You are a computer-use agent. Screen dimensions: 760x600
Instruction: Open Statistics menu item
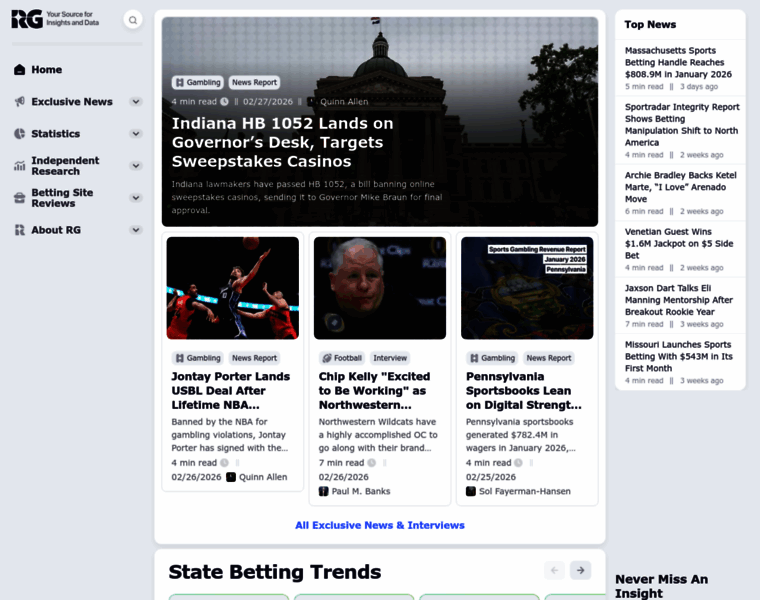[55, 133]
